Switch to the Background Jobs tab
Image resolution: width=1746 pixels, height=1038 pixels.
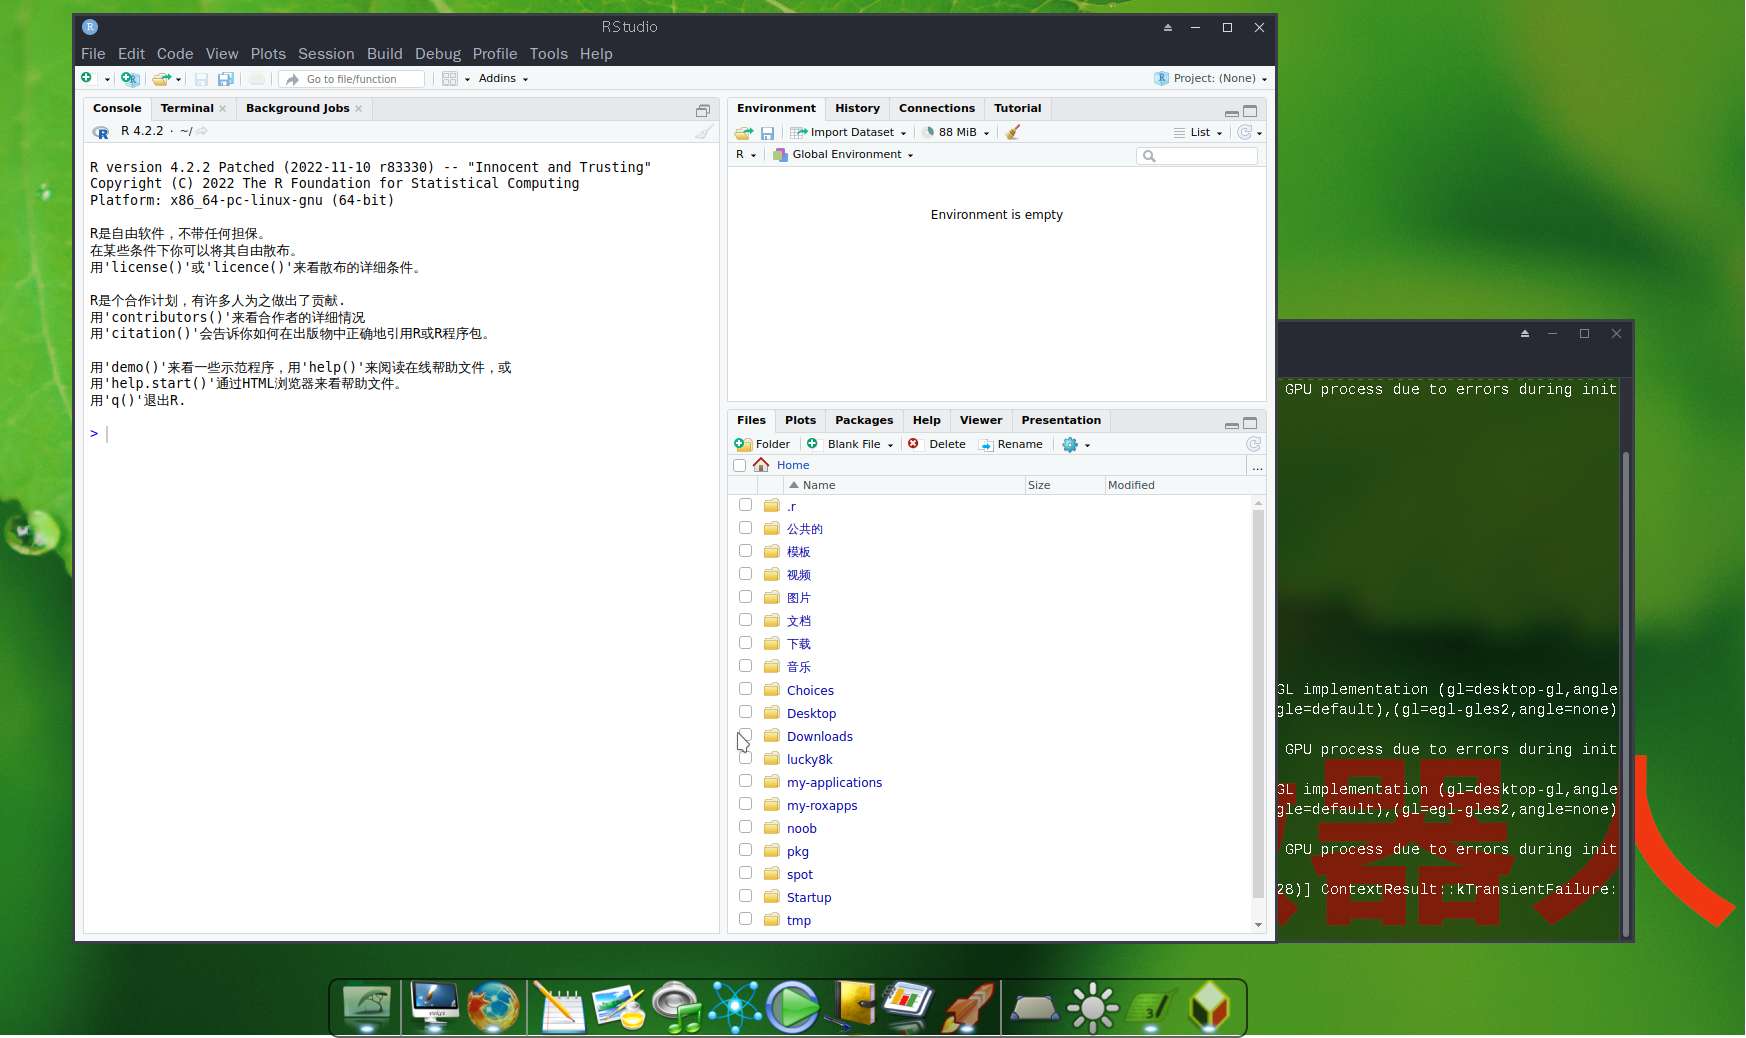(x=297, y=108)
